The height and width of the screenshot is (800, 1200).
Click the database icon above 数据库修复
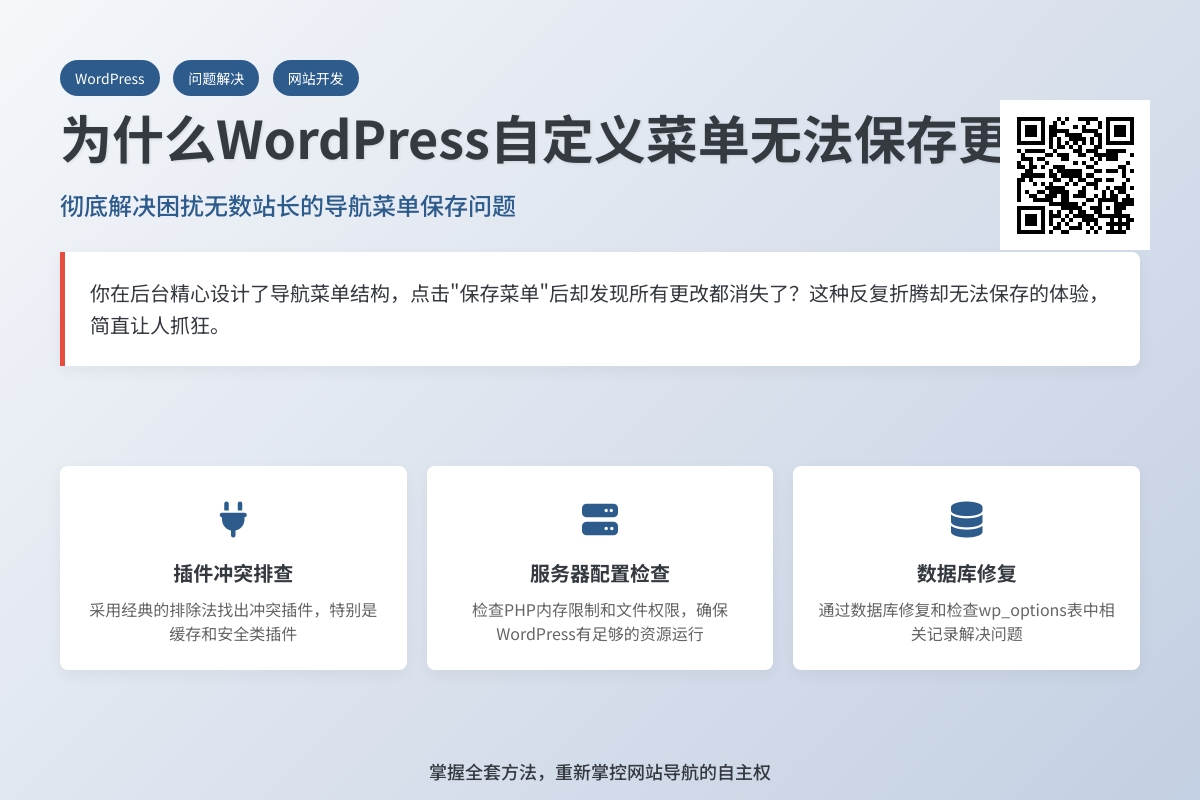[x=966, y=519]
